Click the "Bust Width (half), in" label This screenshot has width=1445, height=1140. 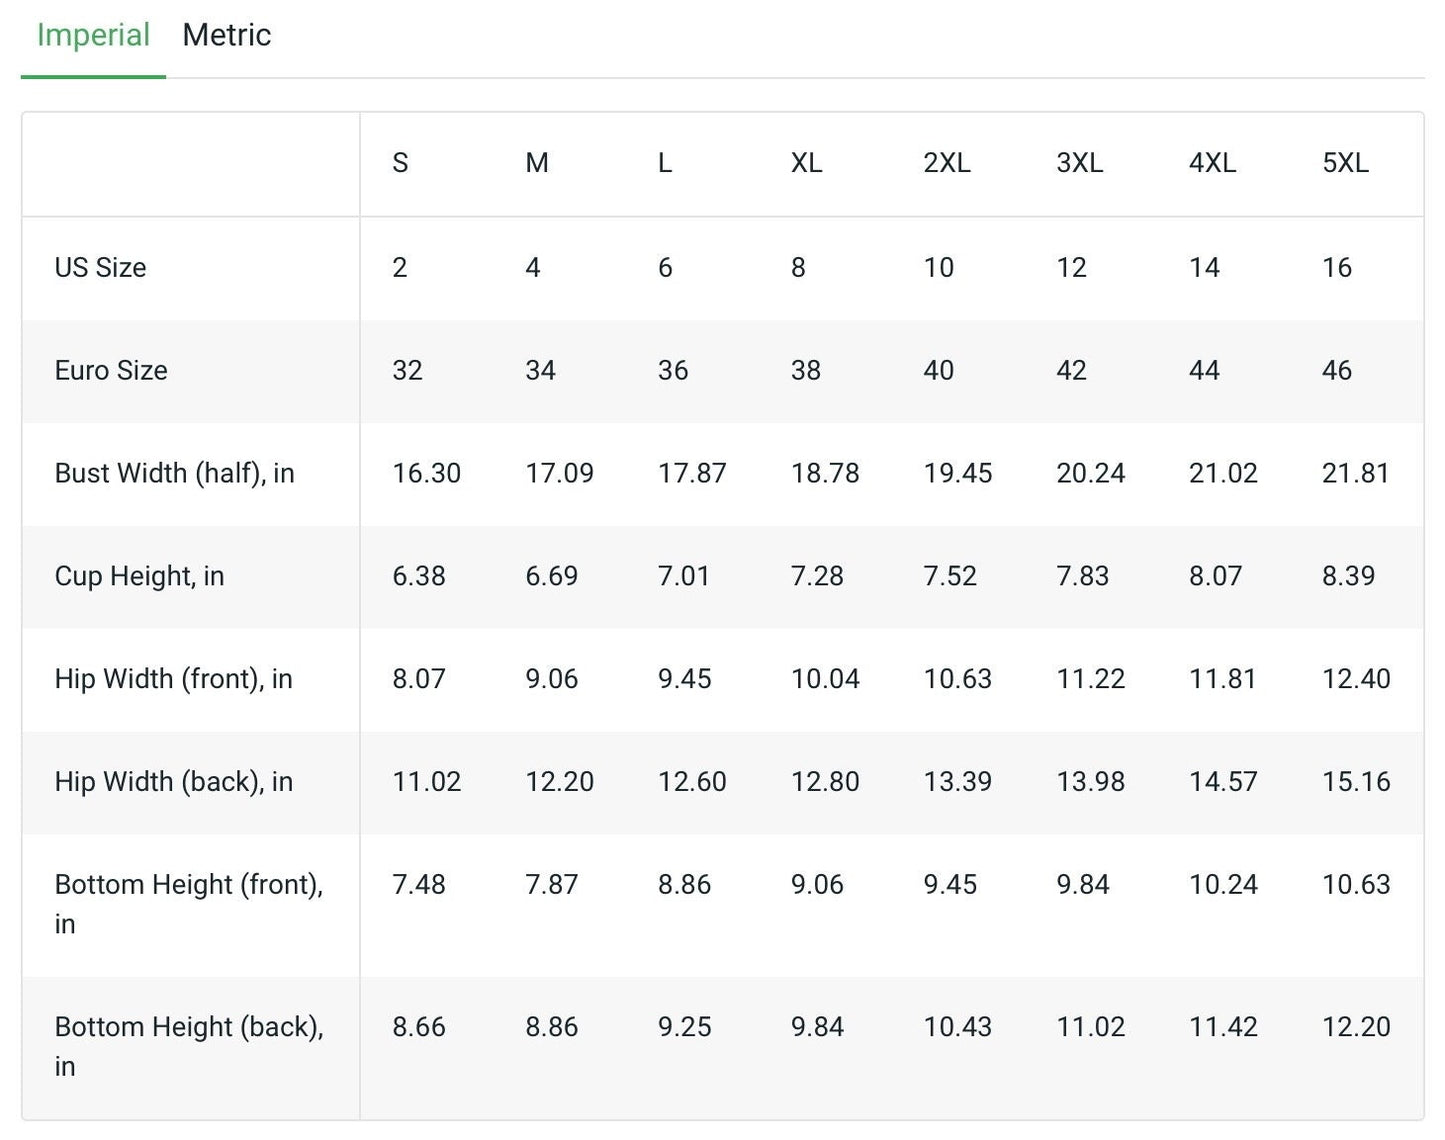174,474
